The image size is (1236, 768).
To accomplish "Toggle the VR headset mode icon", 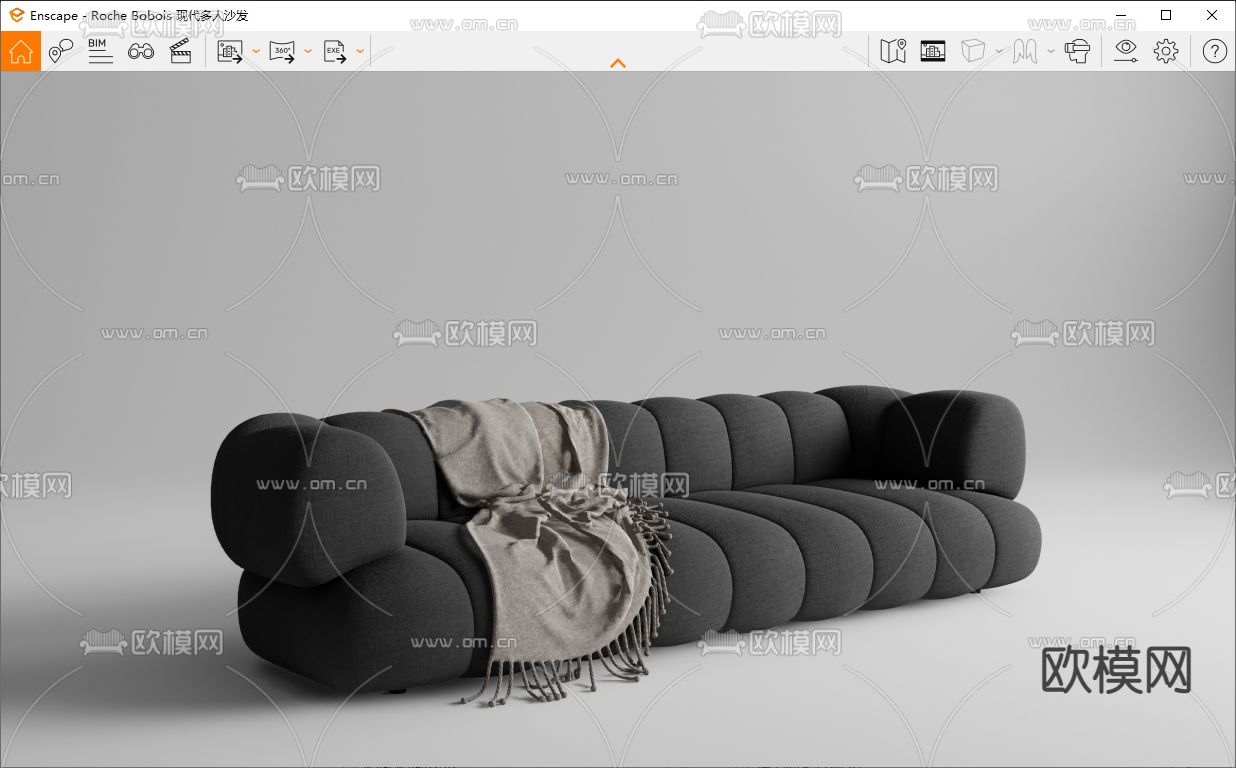I will [1078, 51].
